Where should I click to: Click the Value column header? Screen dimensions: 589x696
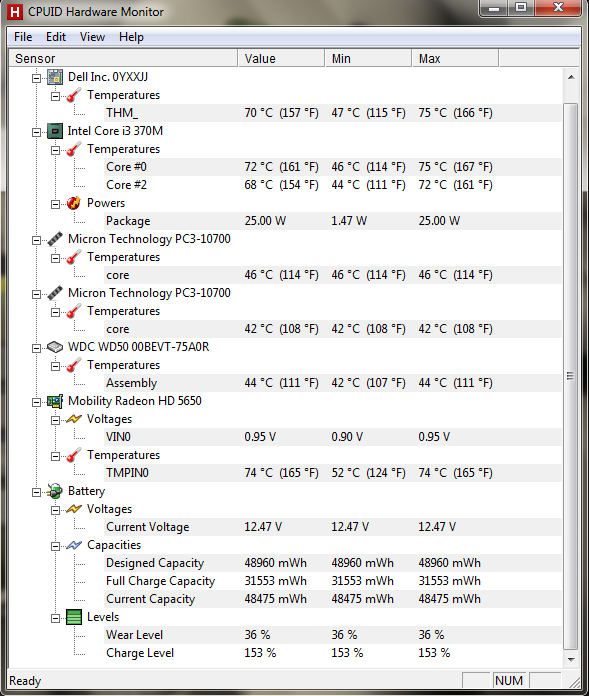[x=281, y=59]
